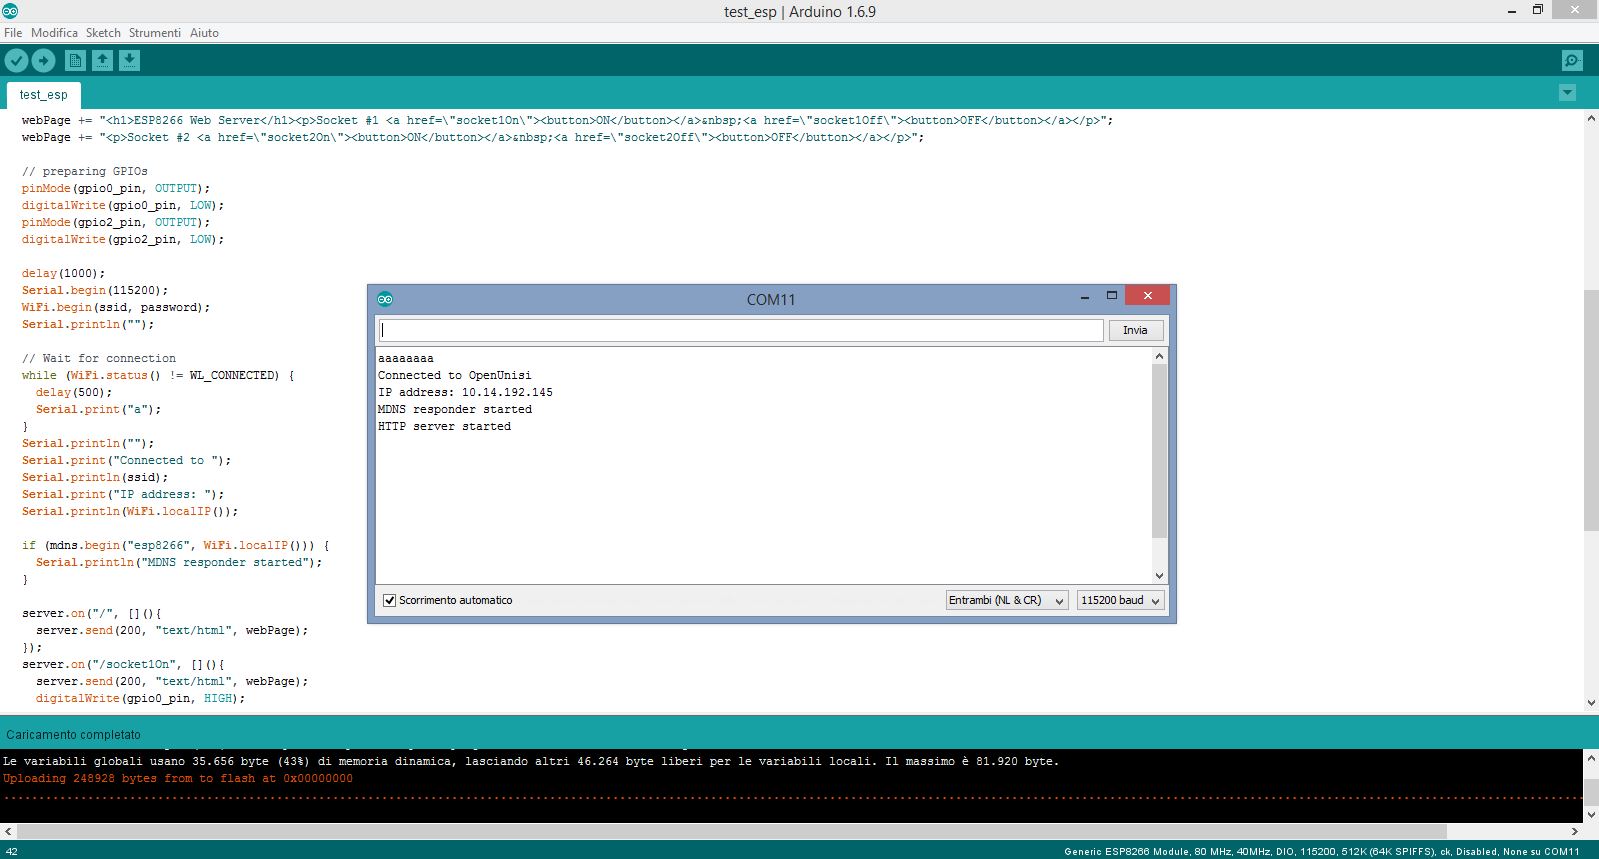1599x859 pixels.
Task: Click the serial monitor input field
Action: [x=741, y=330]
